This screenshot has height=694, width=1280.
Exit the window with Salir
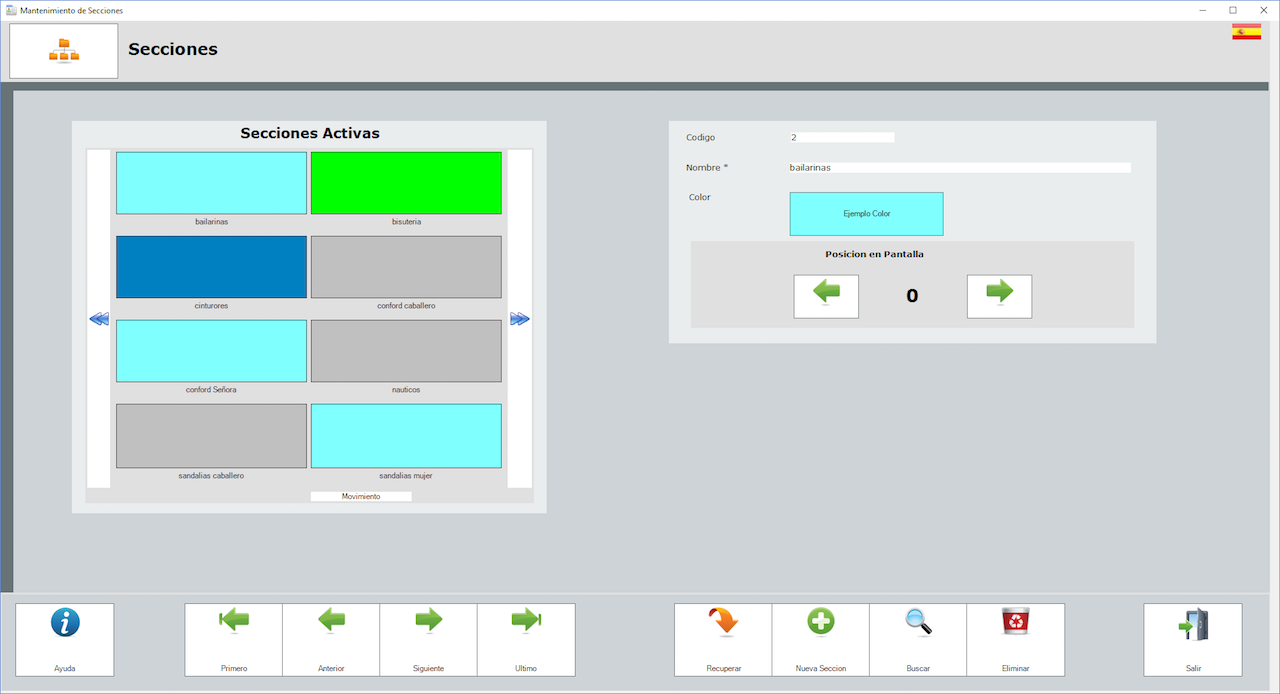point(1193,624)
